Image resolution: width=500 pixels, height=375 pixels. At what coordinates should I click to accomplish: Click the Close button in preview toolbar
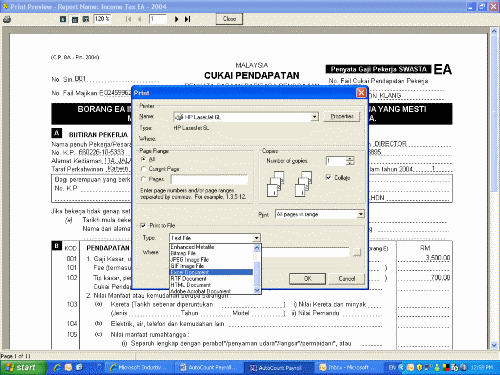click(x=229, y=19)
